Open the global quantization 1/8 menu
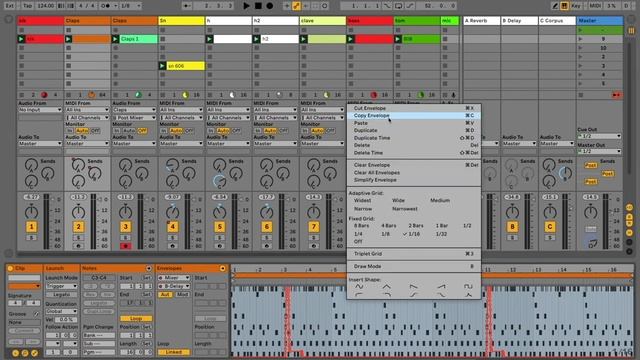640x360 pixels. (131, 6)
